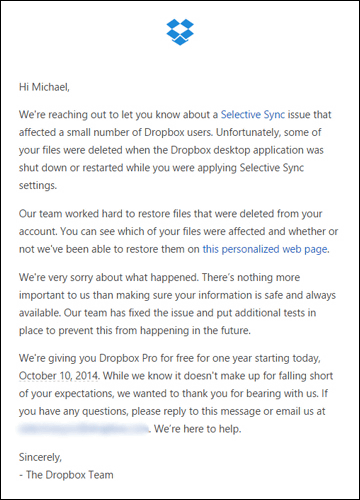Click the '- The Dropbox Team' signature
Image resolution: width=360 pixels, height=500 pixels.
coord(66,475)
